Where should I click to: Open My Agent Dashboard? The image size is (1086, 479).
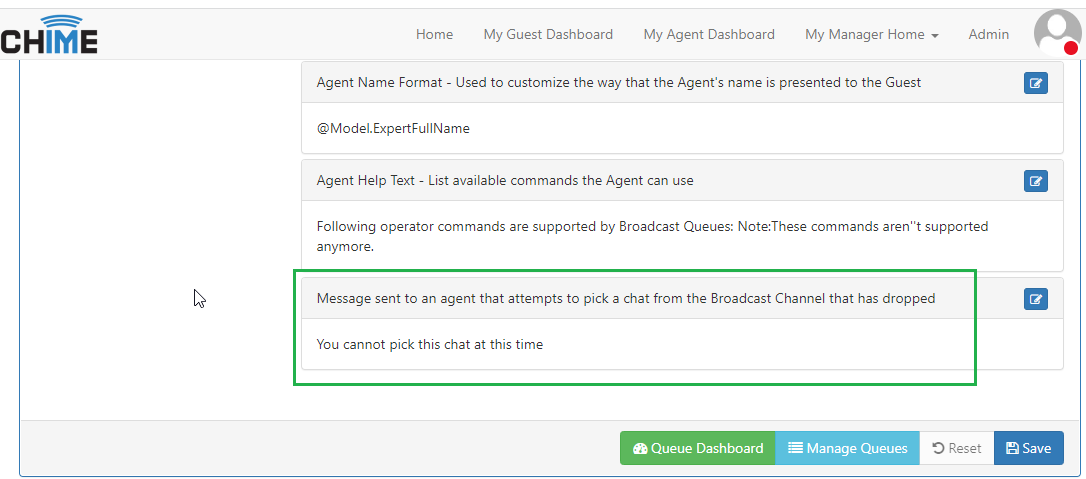[x=709, y=34]
